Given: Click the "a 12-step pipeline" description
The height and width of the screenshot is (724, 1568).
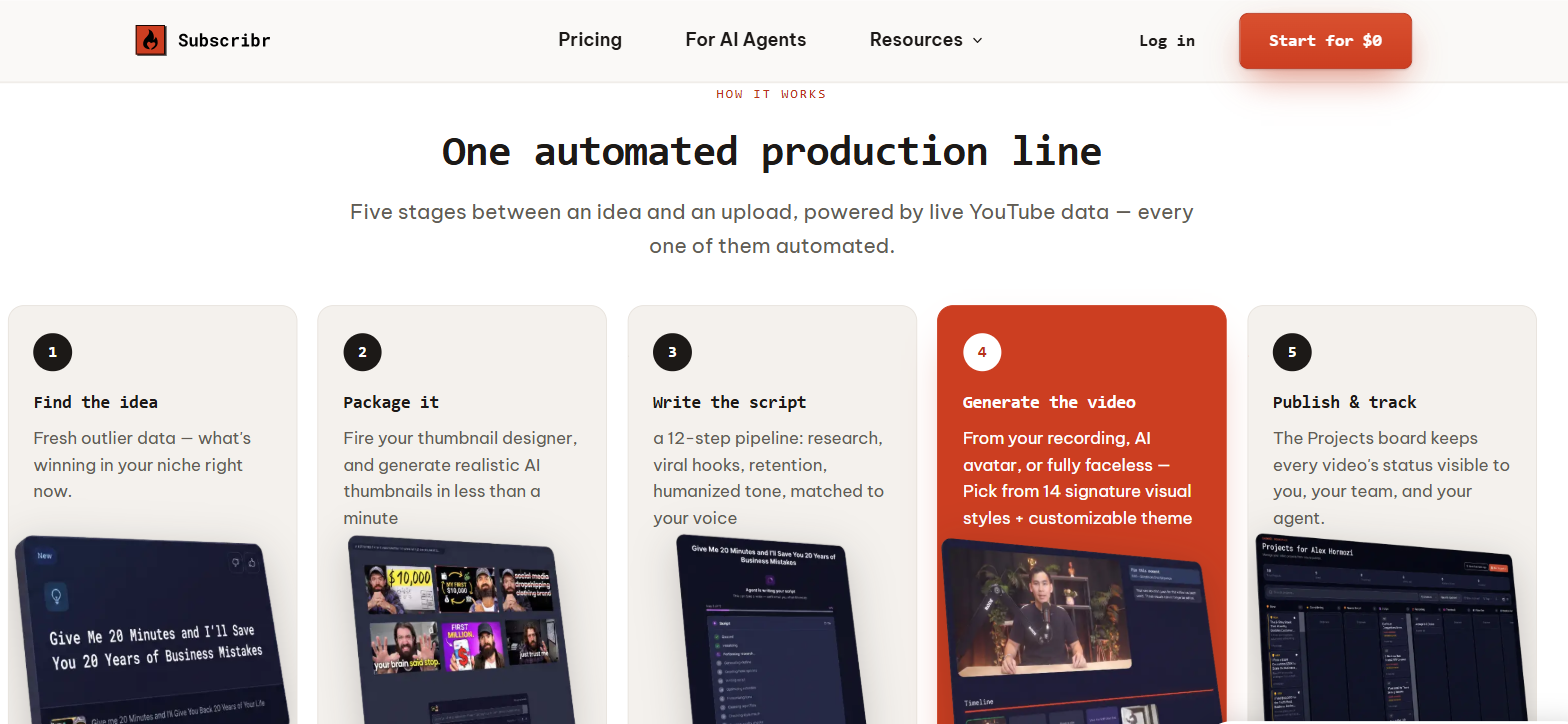Looking at the screenshot, I should pyautogui.click(x=768, y=478).
